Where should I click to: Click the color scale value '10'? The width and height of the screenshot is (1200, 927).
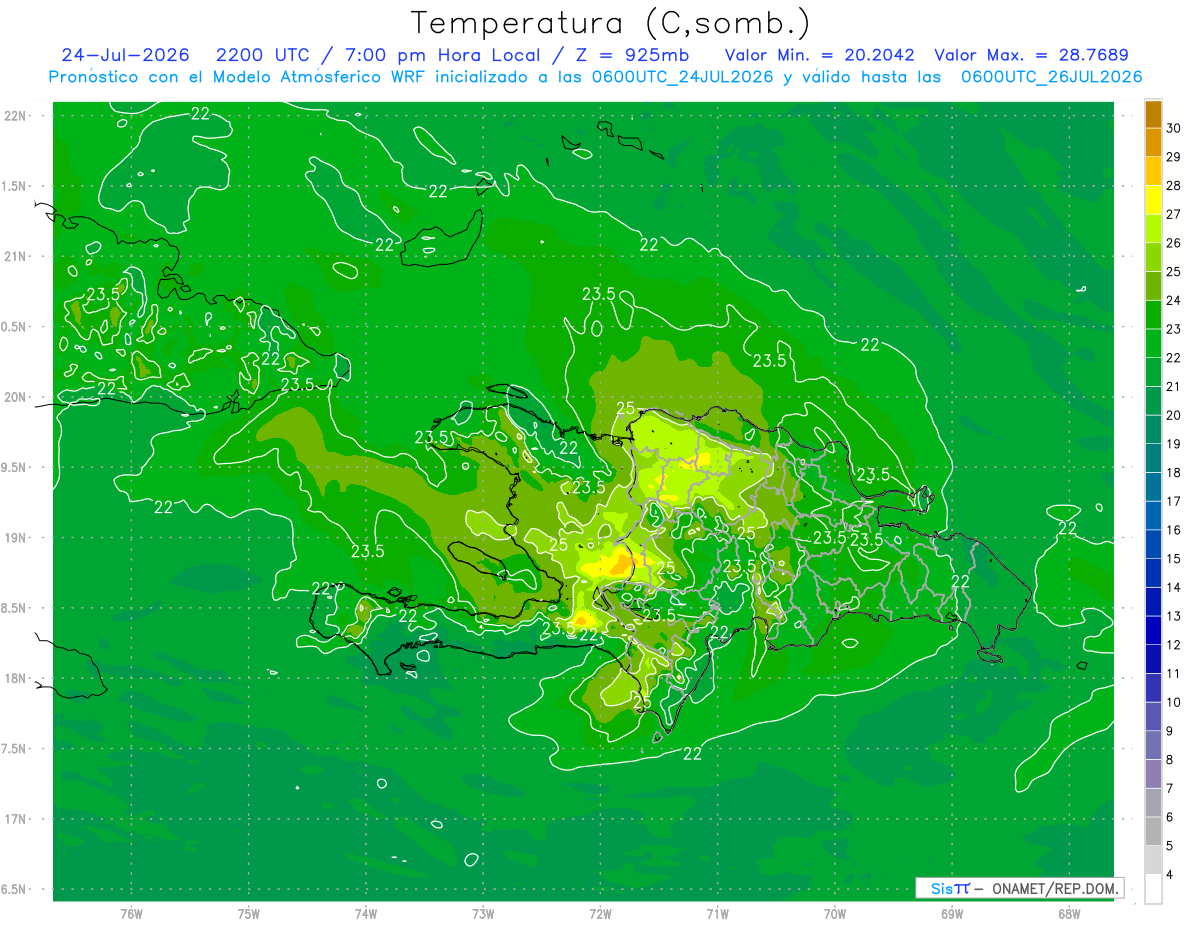point(1173,703)
